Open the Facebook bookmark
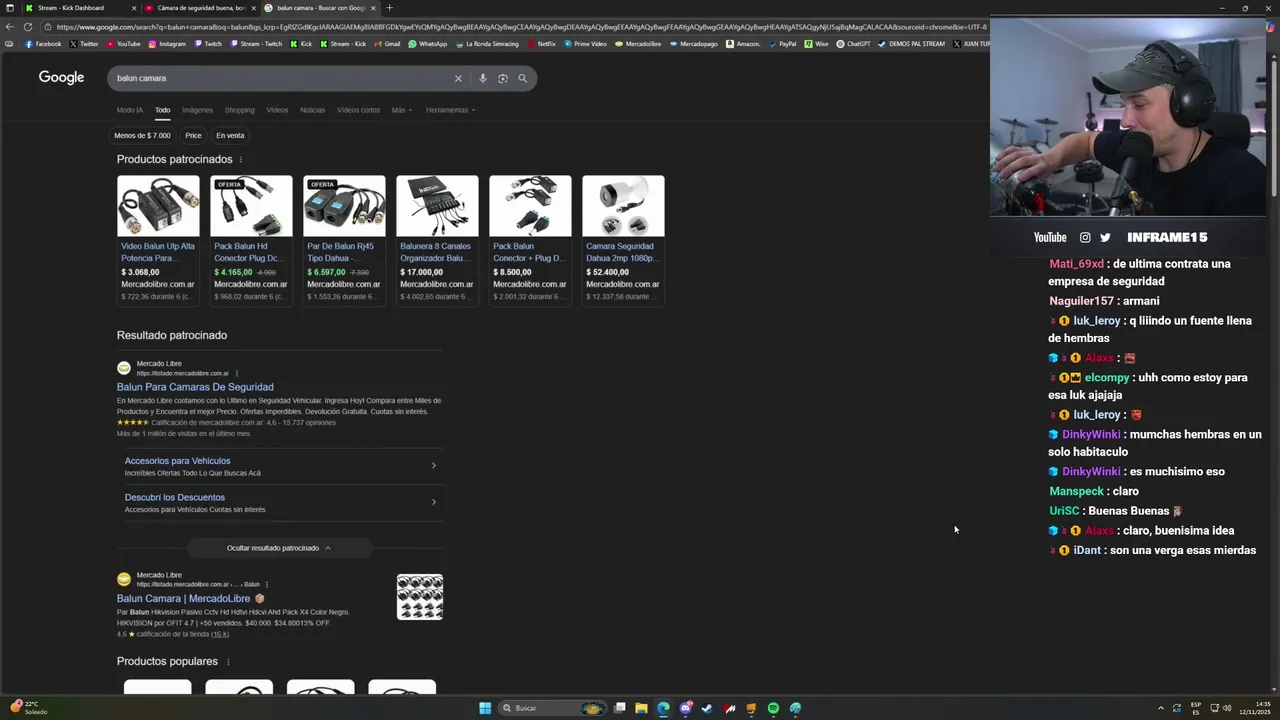Viewport: 1280px width, 720px height. pyautogui.click(x=43, y=44)
